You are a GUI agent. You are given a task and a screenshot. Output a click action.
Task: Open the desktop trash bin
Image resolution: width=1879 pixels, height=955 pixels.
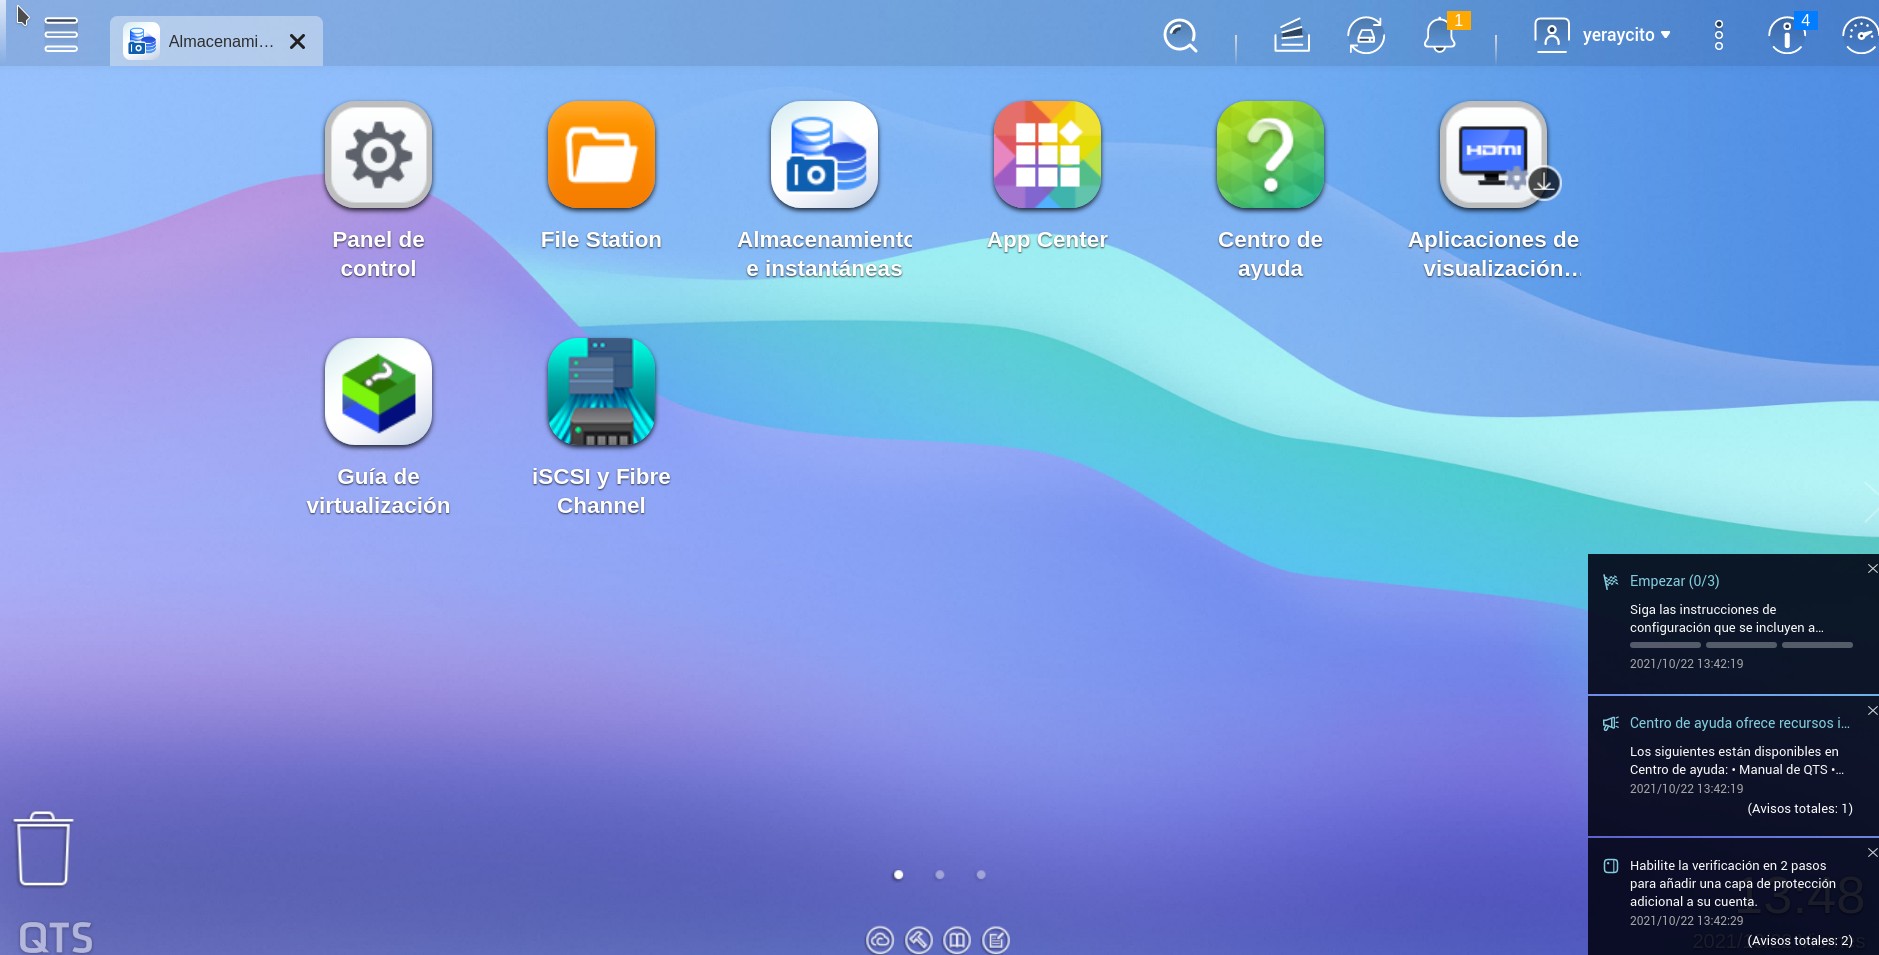point(43,848)
